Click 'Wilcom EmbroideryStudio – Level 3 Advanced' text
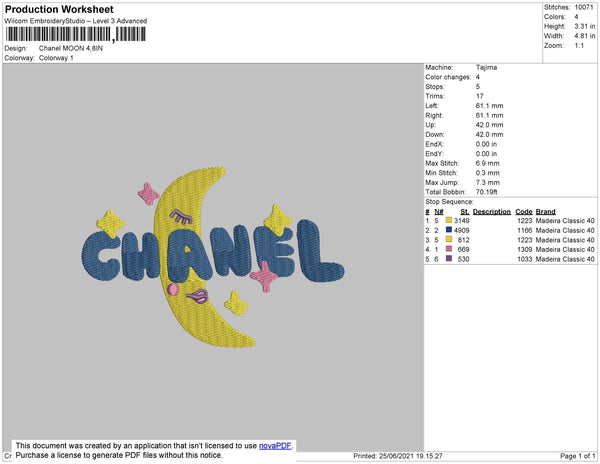This screenshot has width=600, height=464. (76, 21)
